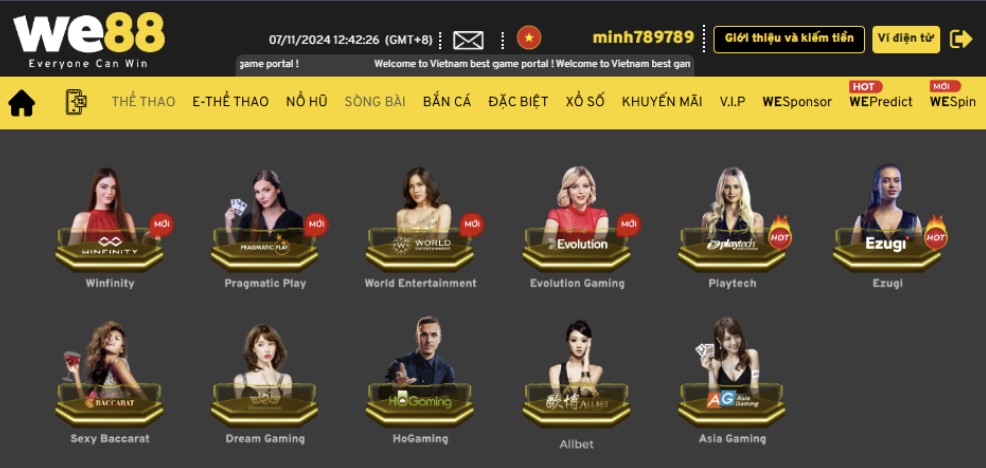
Task: Open the Ví điện tử wallet button
Action: coord(906,39)
